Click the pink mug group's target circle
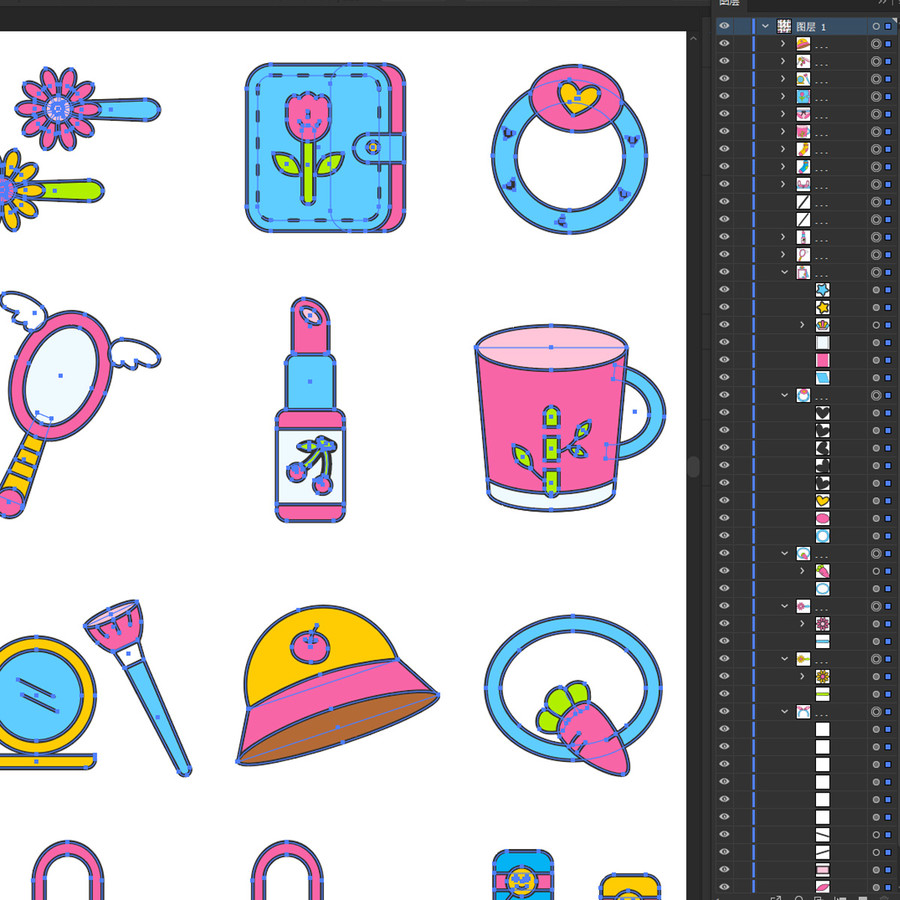 [876, 131]
